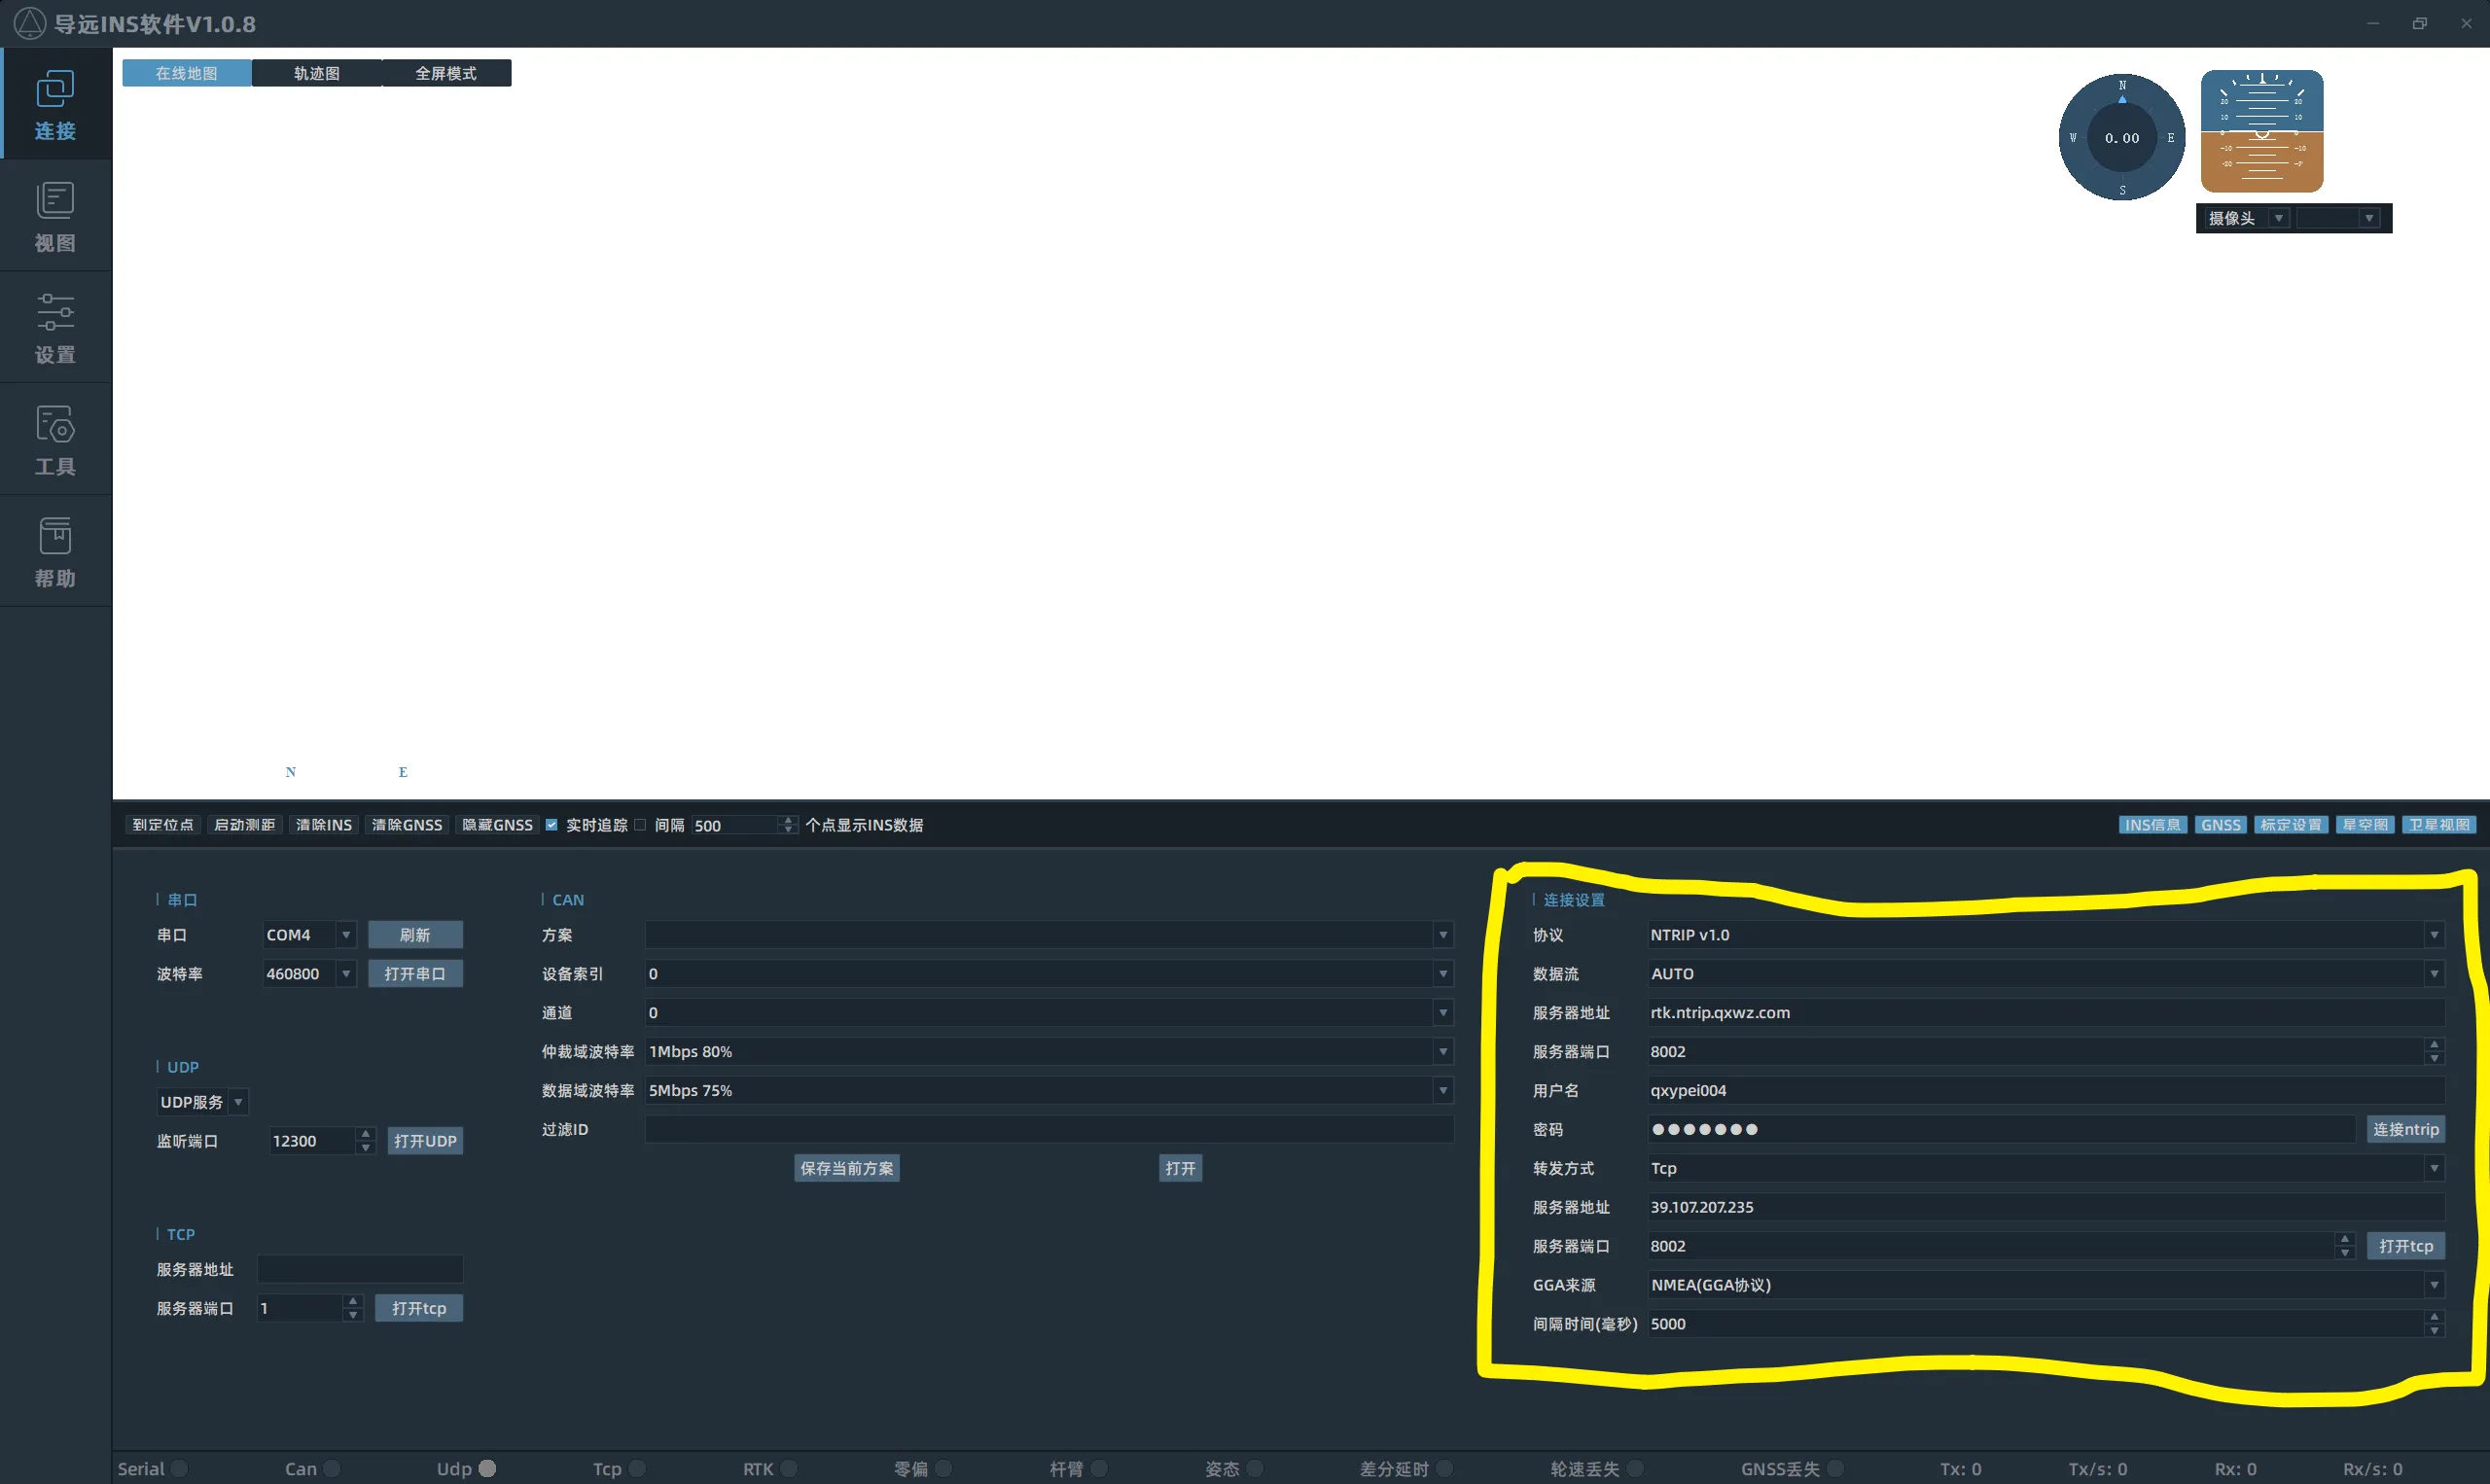Switch to the GNSS info tab
This screenshot has height=1484, width=2490.
tap(2220, 825)
